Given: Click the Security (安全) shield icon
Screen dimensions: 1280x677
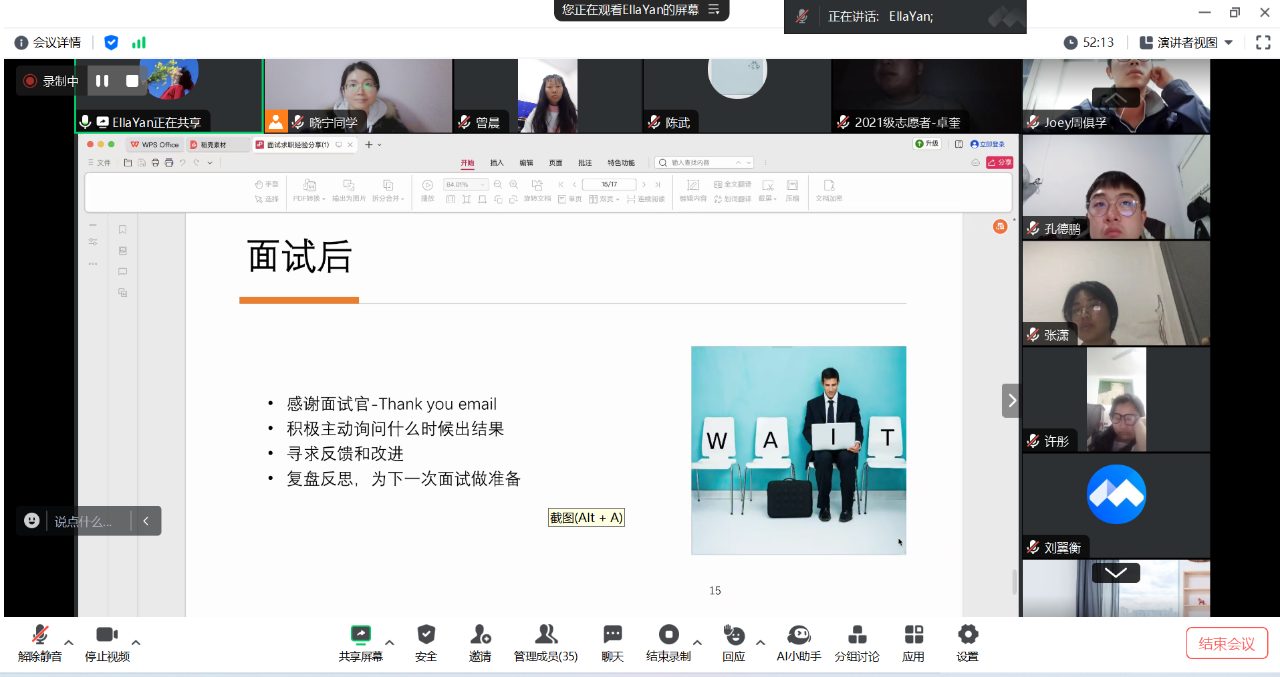Looking at the screenshot, I should 426,635.
